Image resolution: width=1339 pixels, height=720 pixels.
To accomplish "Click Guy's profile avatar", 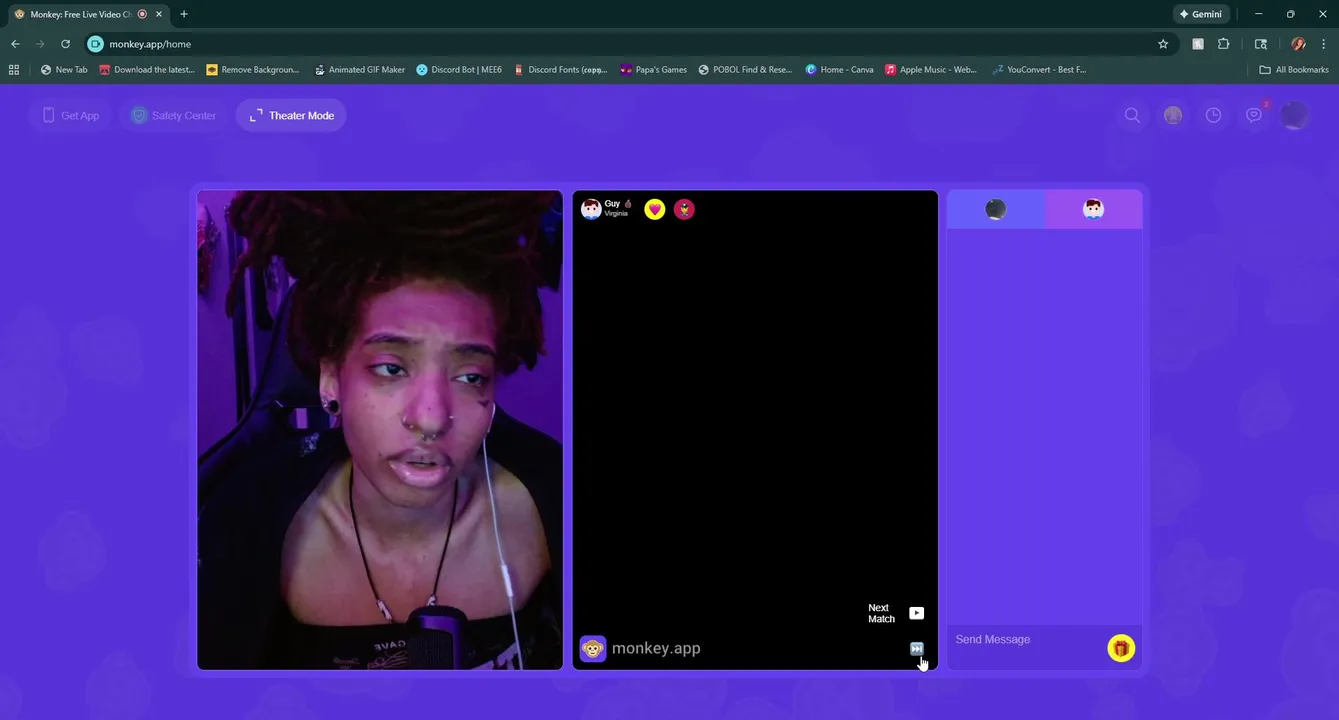I will (591, 209).
